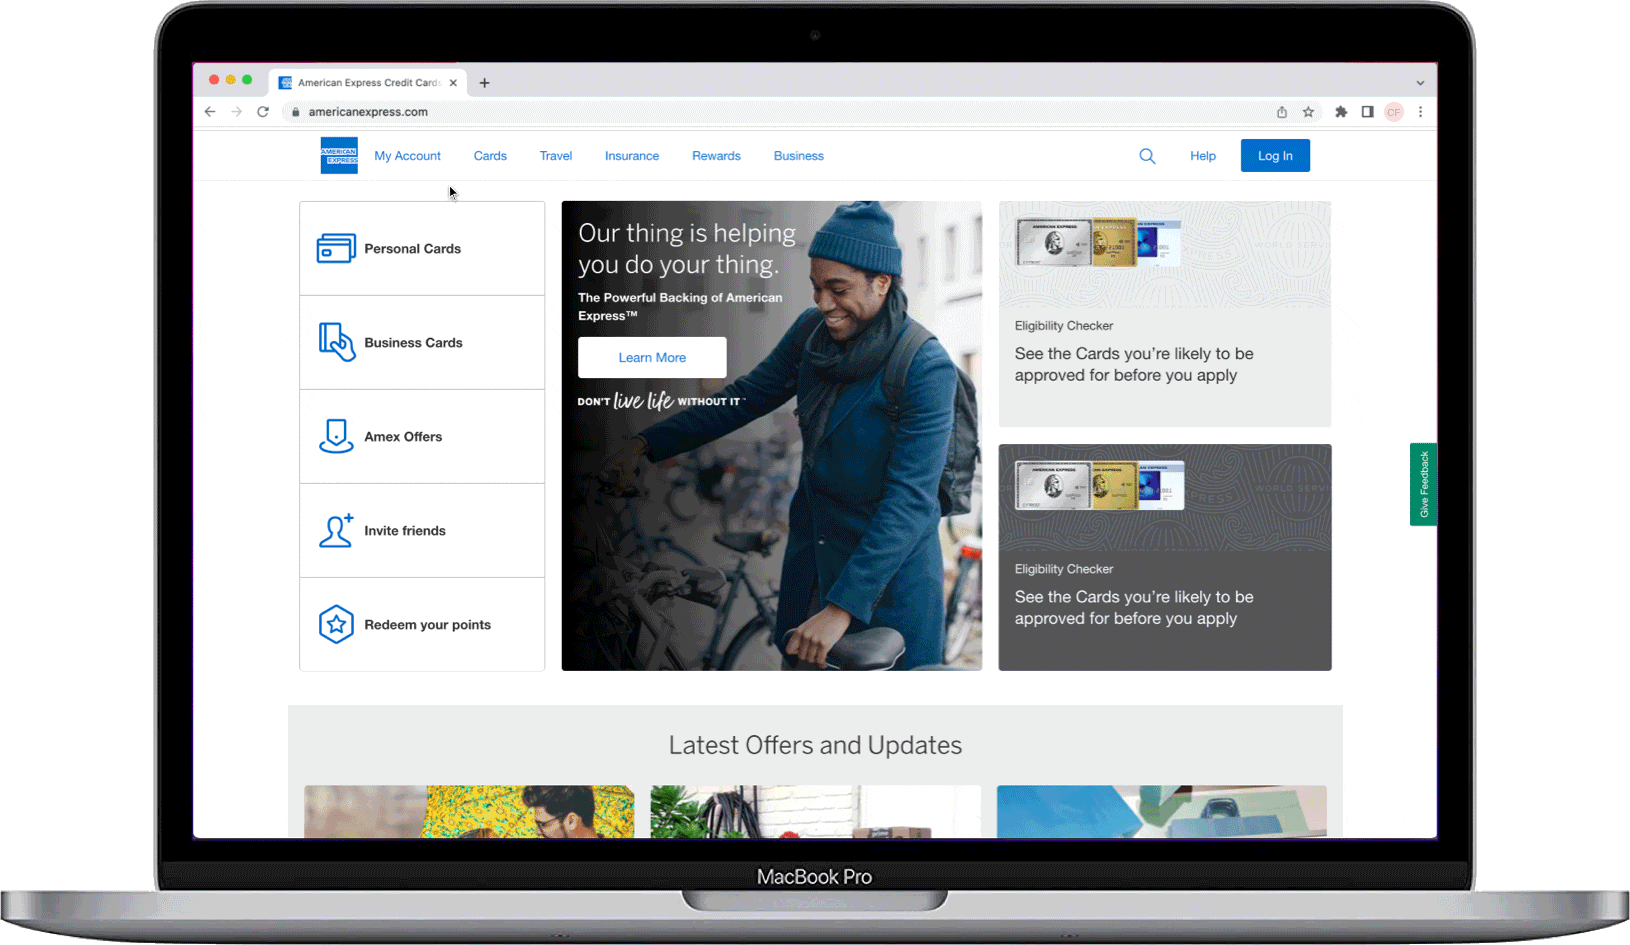Click the Redeem your points badge icon
This screenshot has height=945, width=1630.
click(x=336, y=625)
